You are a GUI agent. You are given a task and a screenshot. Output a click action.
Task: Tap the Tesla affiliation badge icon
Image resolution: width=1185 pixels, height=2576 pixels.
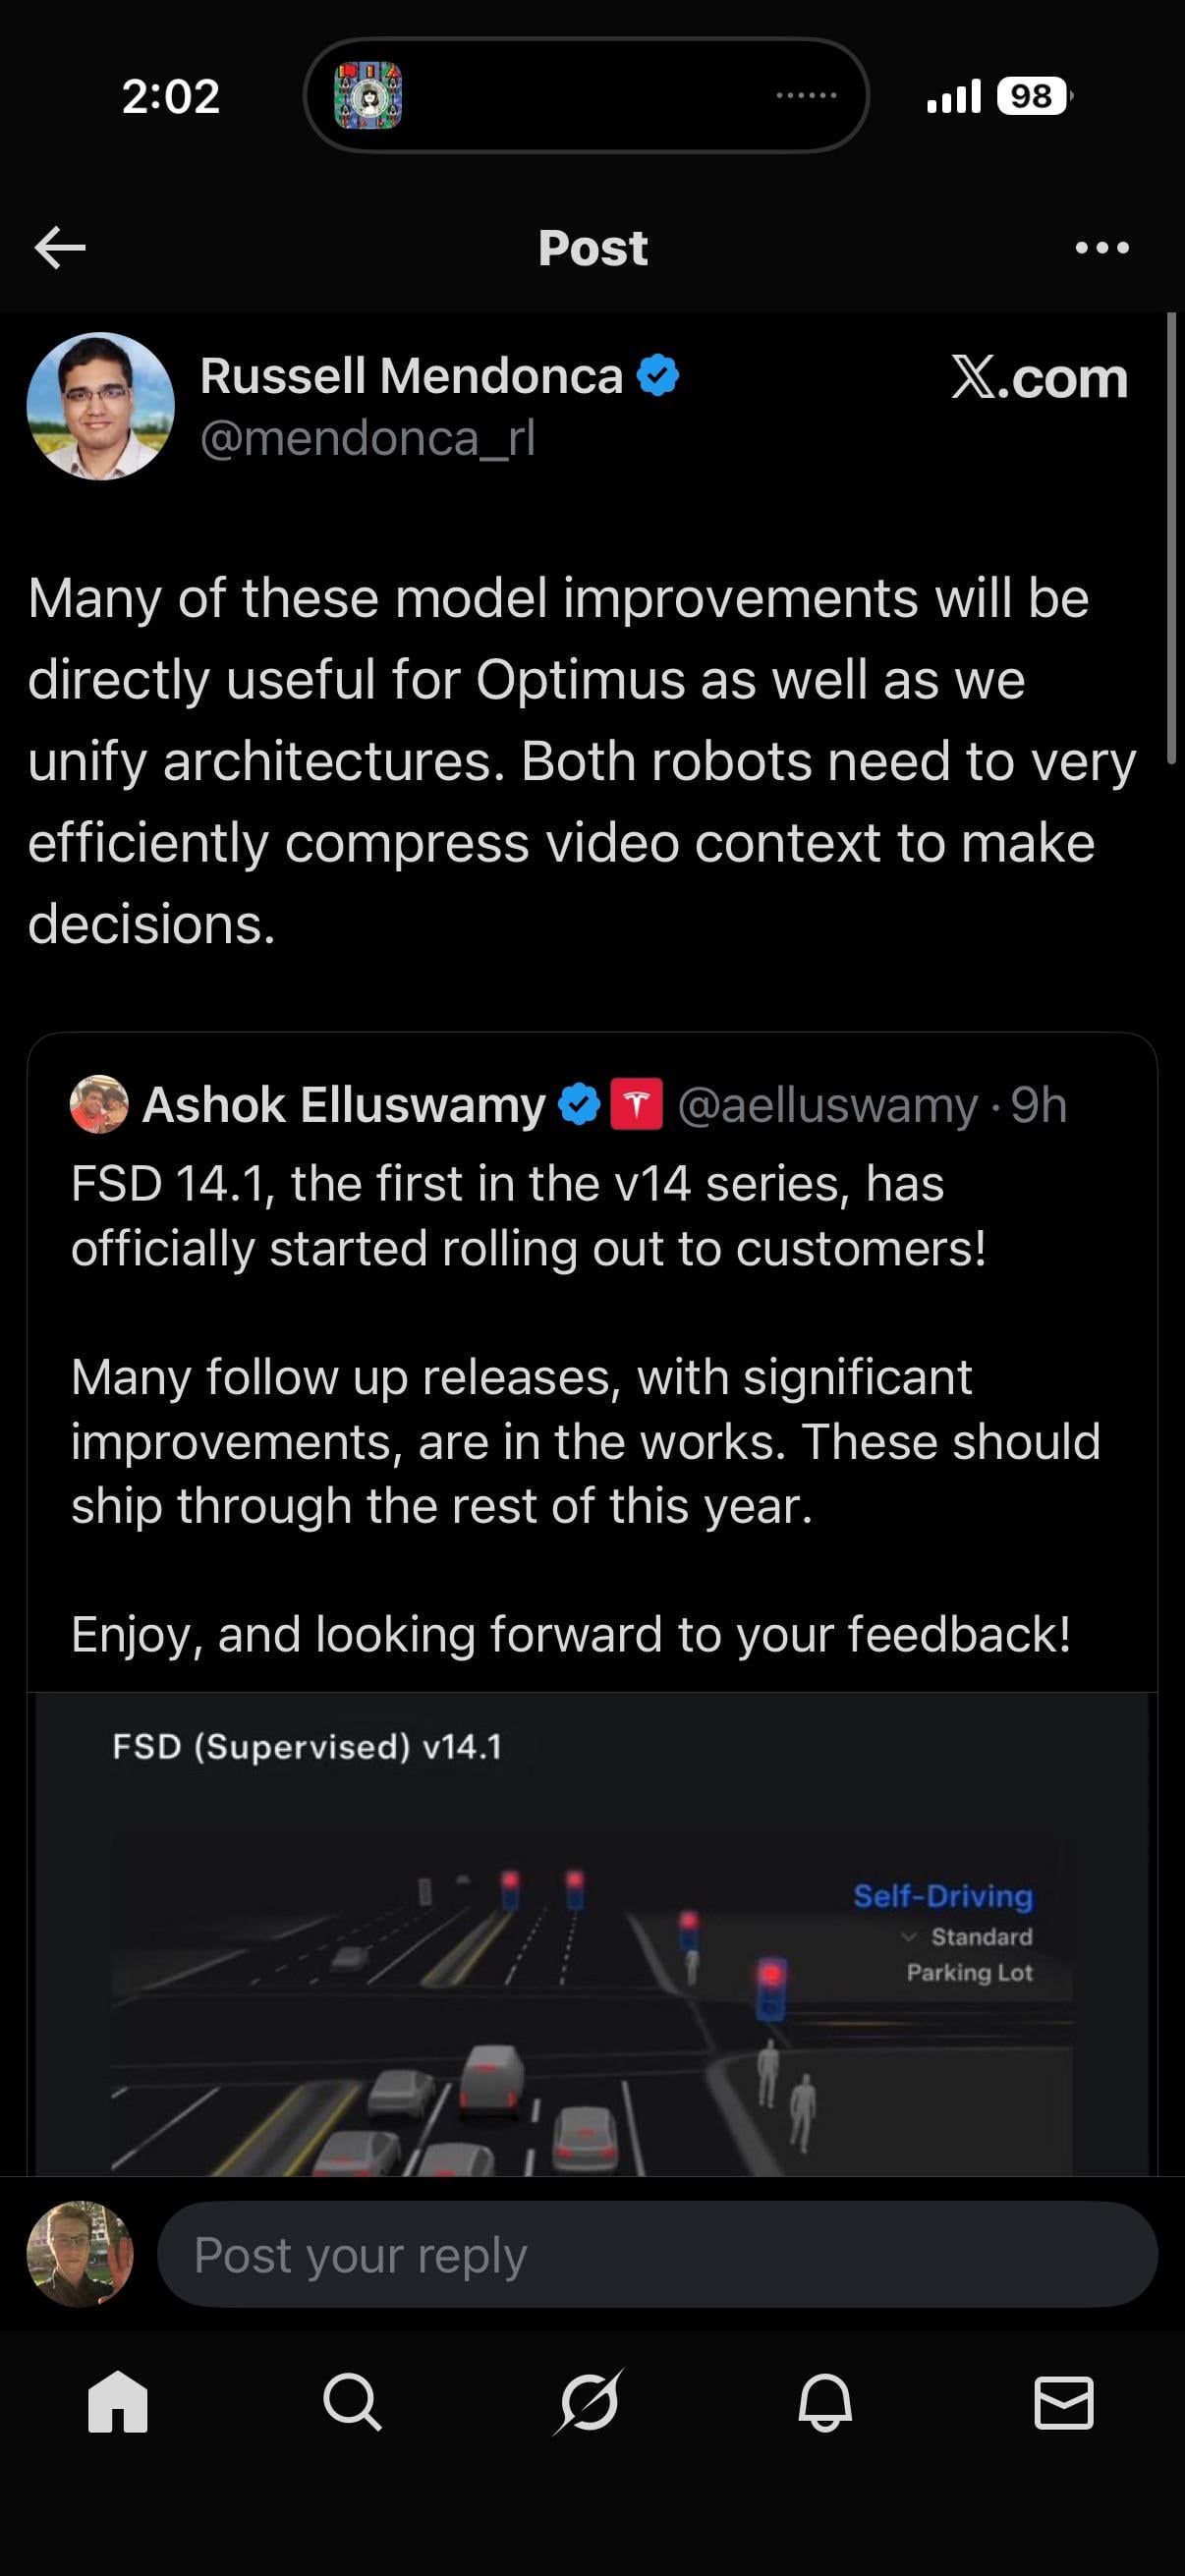click(636, 1105)
